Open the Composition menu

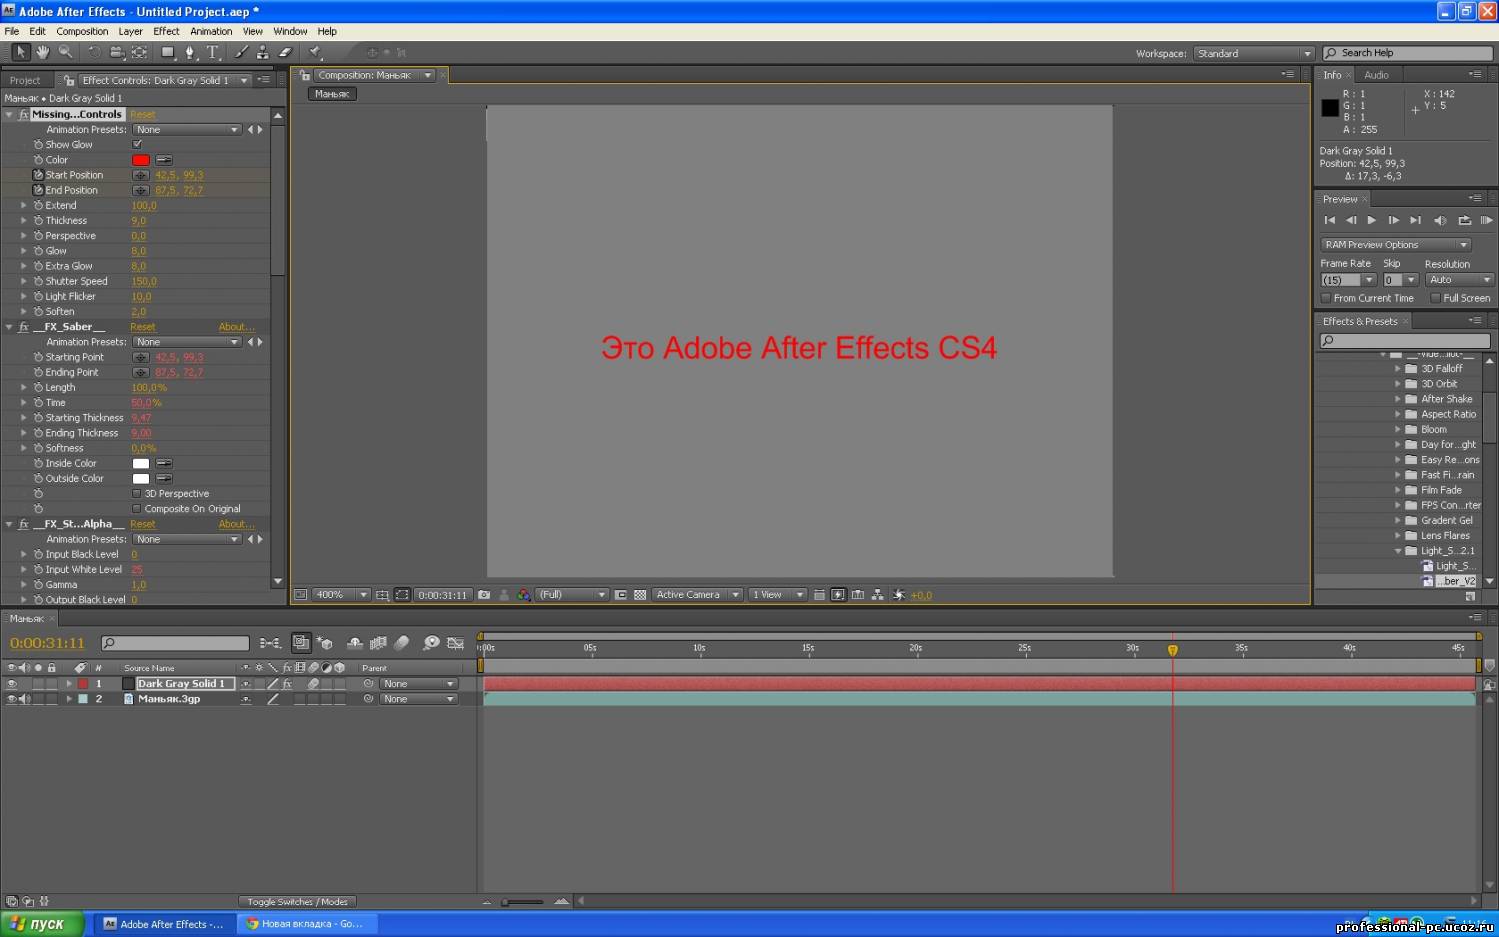point(82,31)
